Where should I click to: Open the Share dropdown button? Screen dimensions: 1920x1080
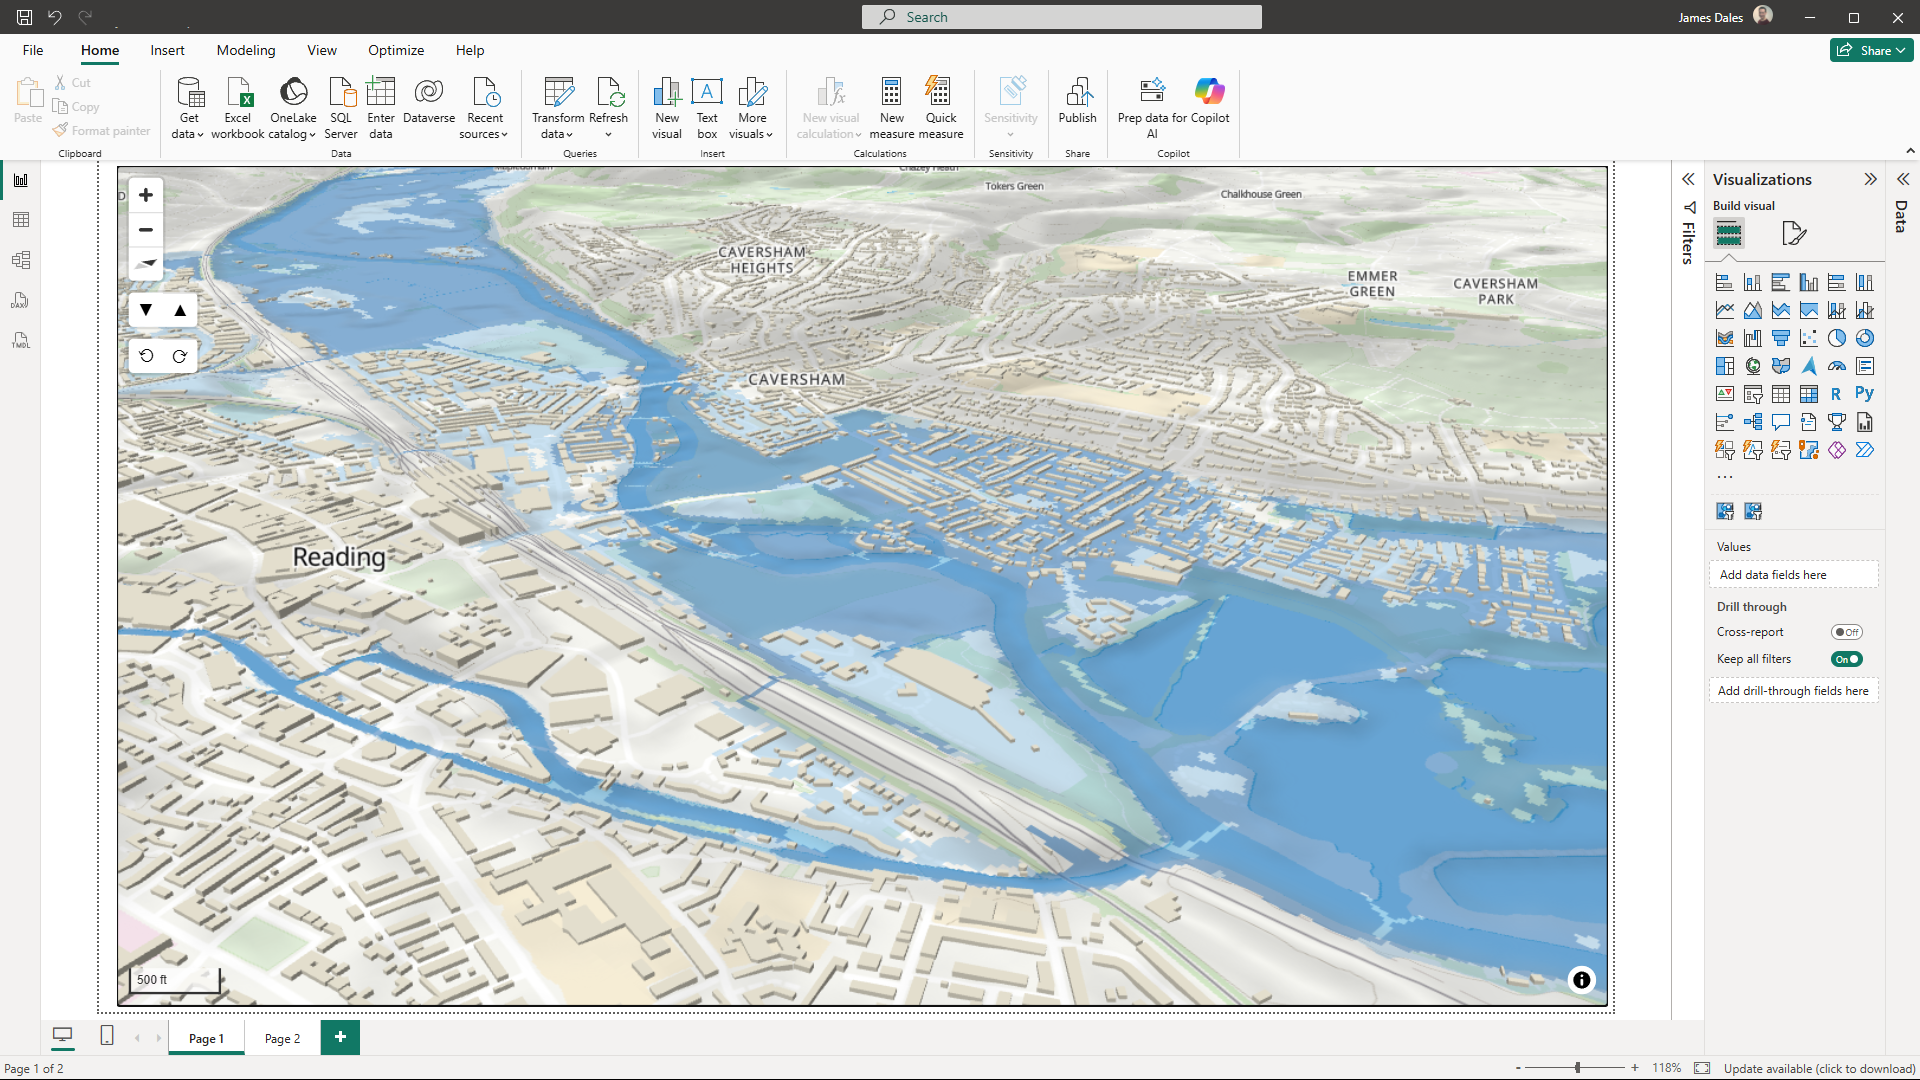click(x=1871, y=50)
